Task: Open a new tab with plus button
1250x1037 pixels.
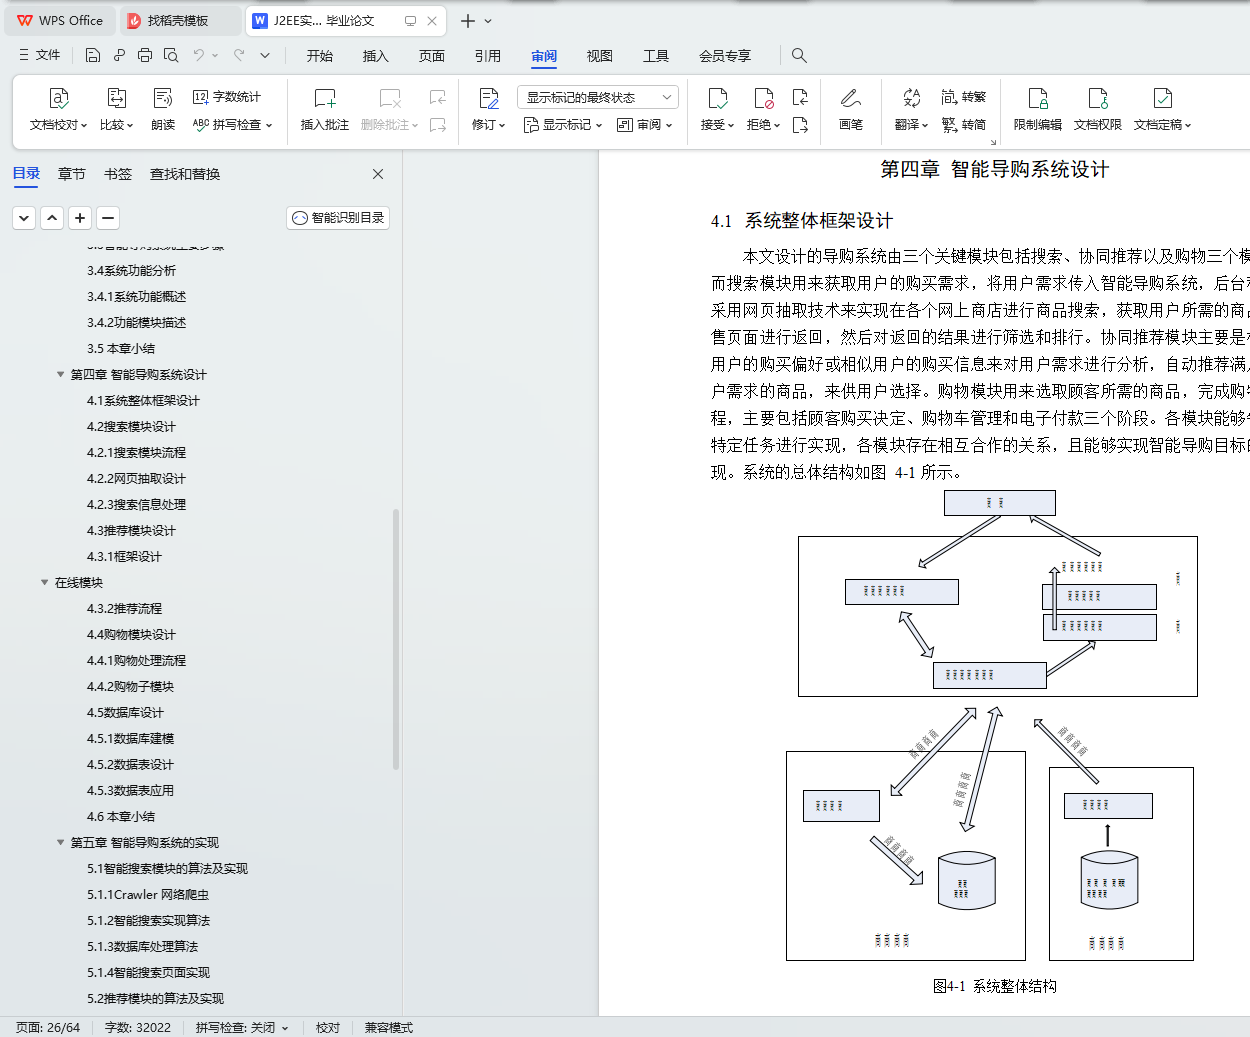Action: (467, 20)
